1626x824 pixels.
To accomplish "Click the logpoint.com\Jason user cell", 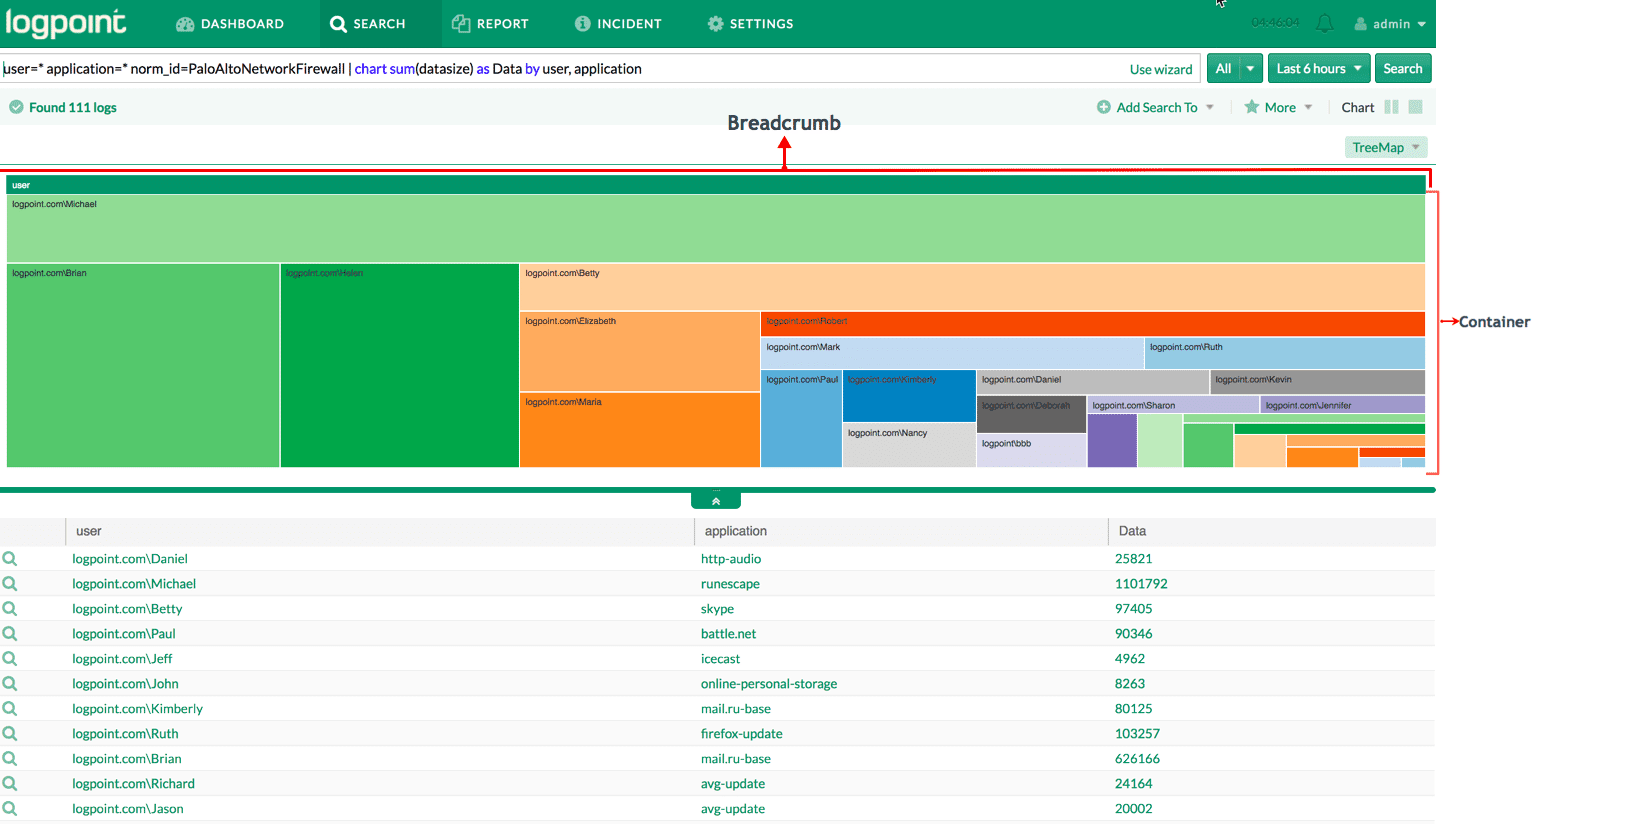I will point(128,809).
